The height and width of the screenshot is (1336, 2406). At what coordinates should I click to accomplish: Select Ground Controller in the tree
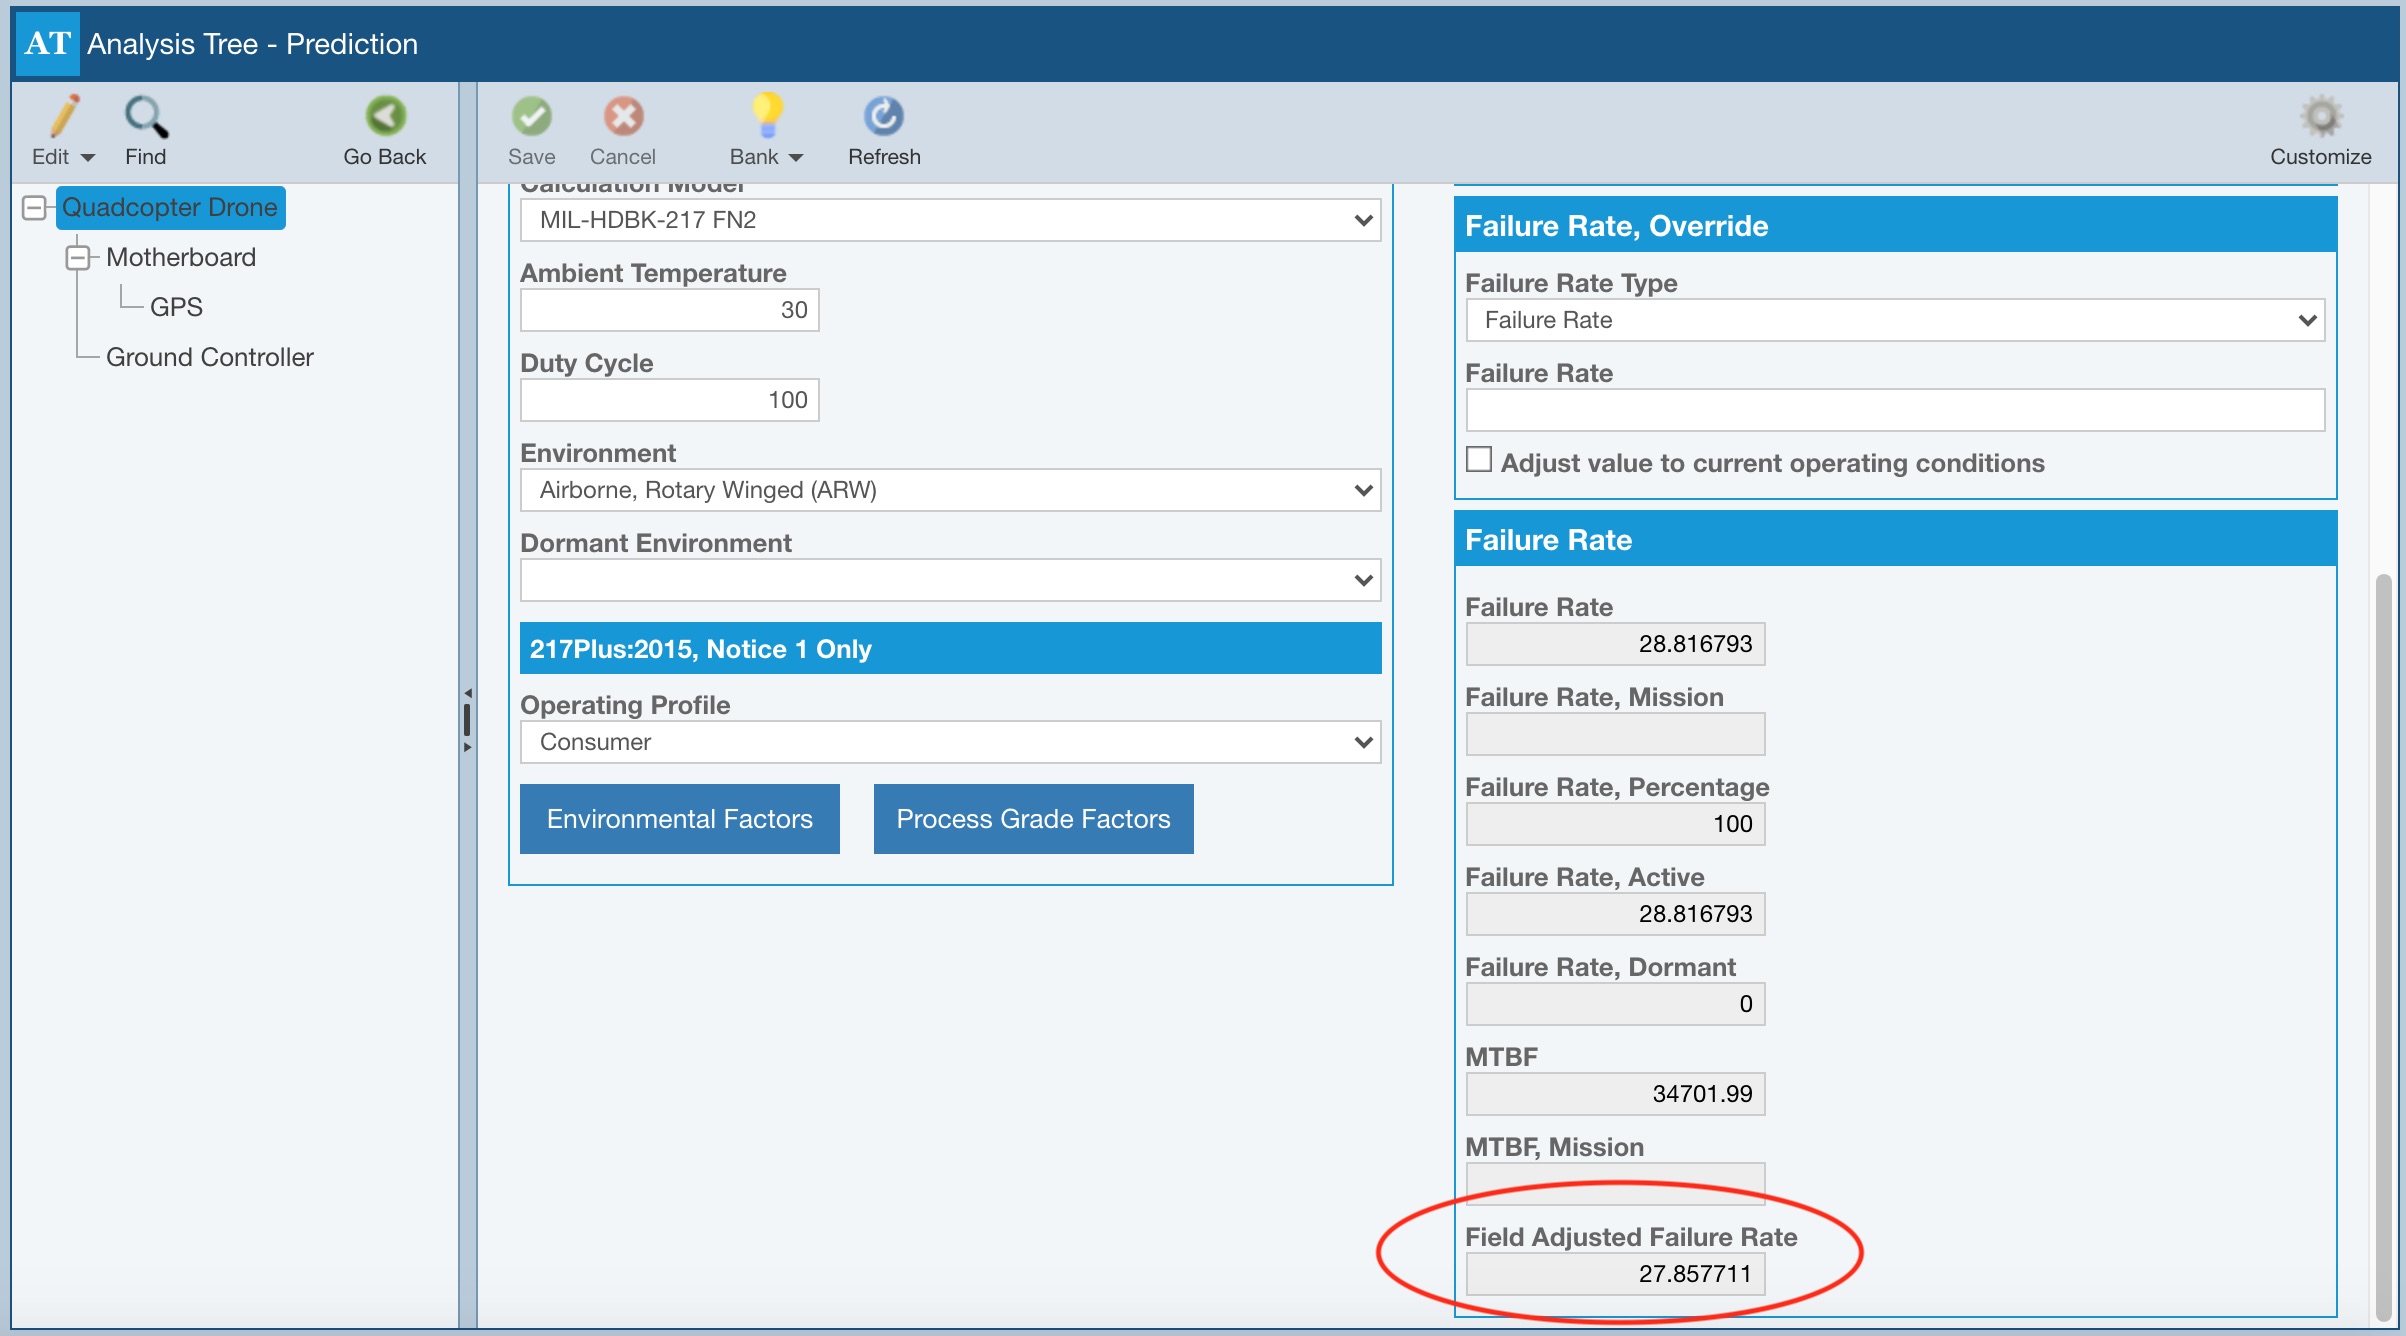[209, 357]
